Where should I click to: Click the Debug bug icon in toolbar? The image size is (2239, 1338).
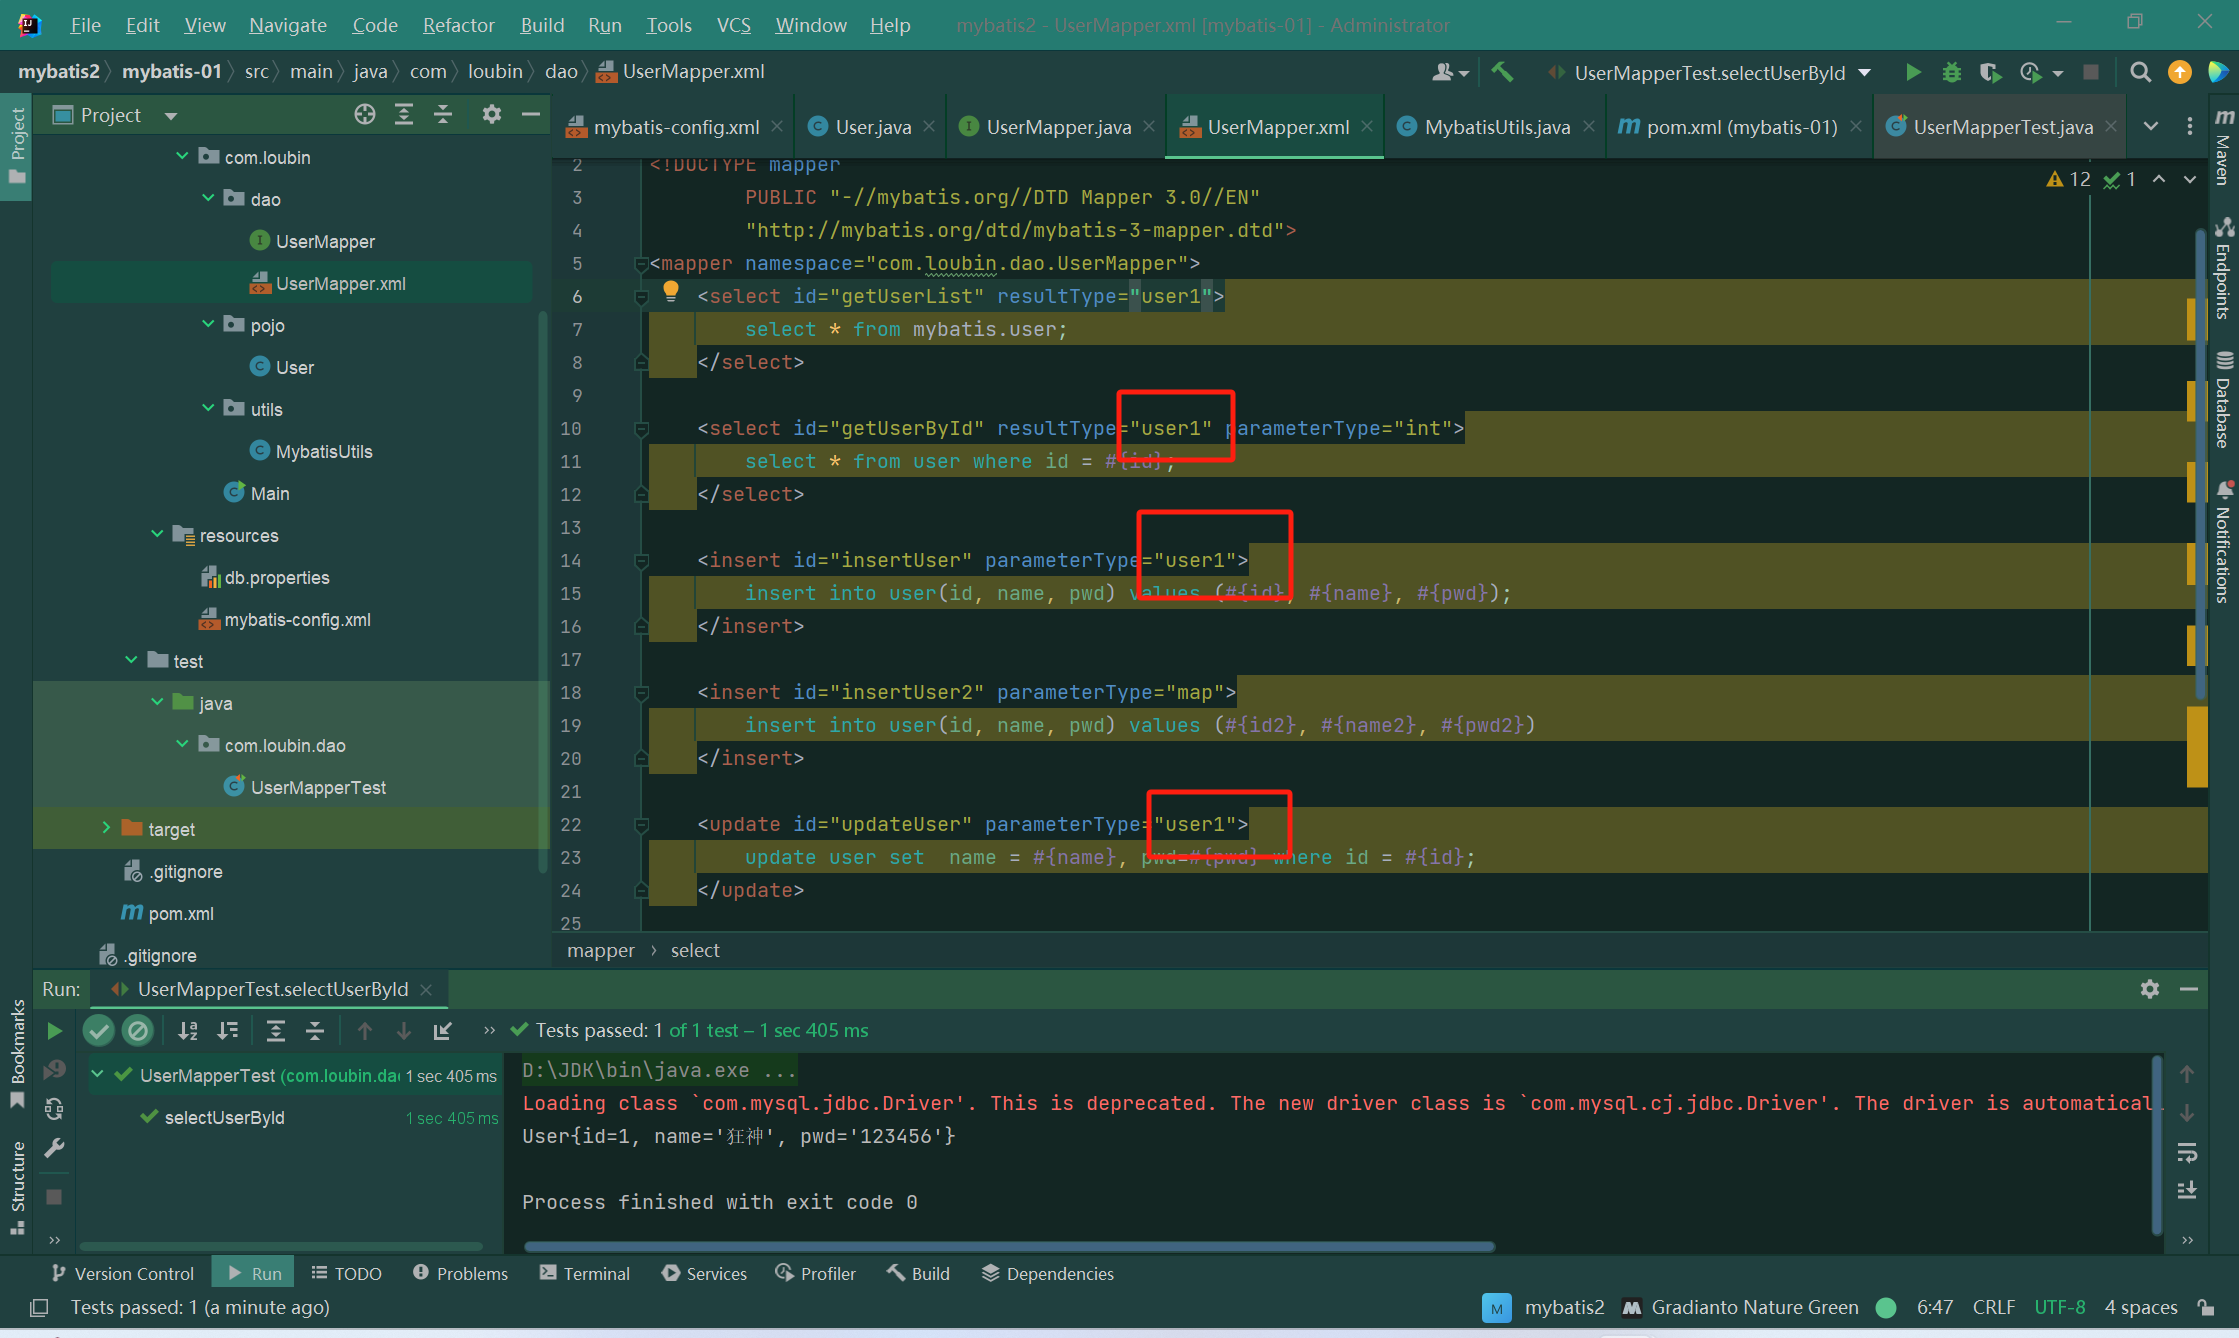(x=1951, y=72)
